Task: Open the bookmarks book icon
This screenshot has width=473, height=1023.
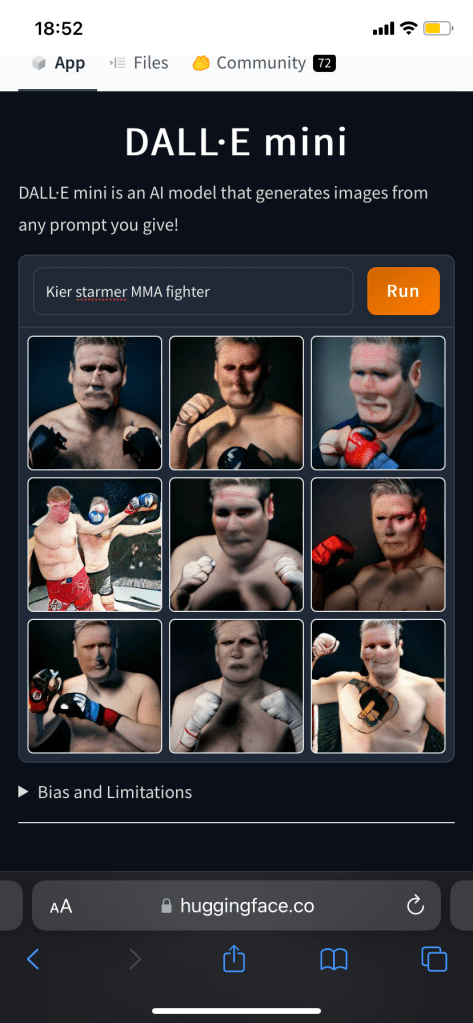Action: (333, 959)
